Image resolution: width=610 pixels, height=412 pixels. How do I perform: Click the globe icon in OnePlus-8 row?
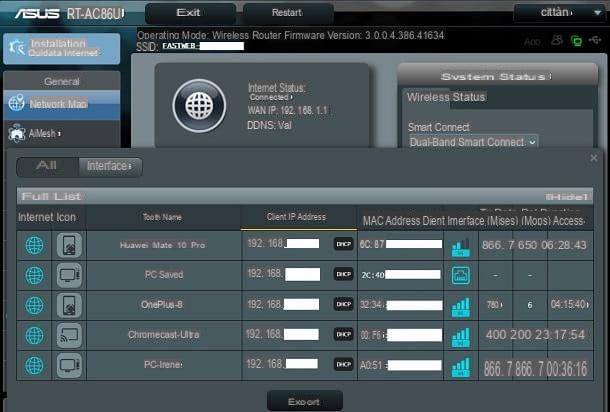34,305
